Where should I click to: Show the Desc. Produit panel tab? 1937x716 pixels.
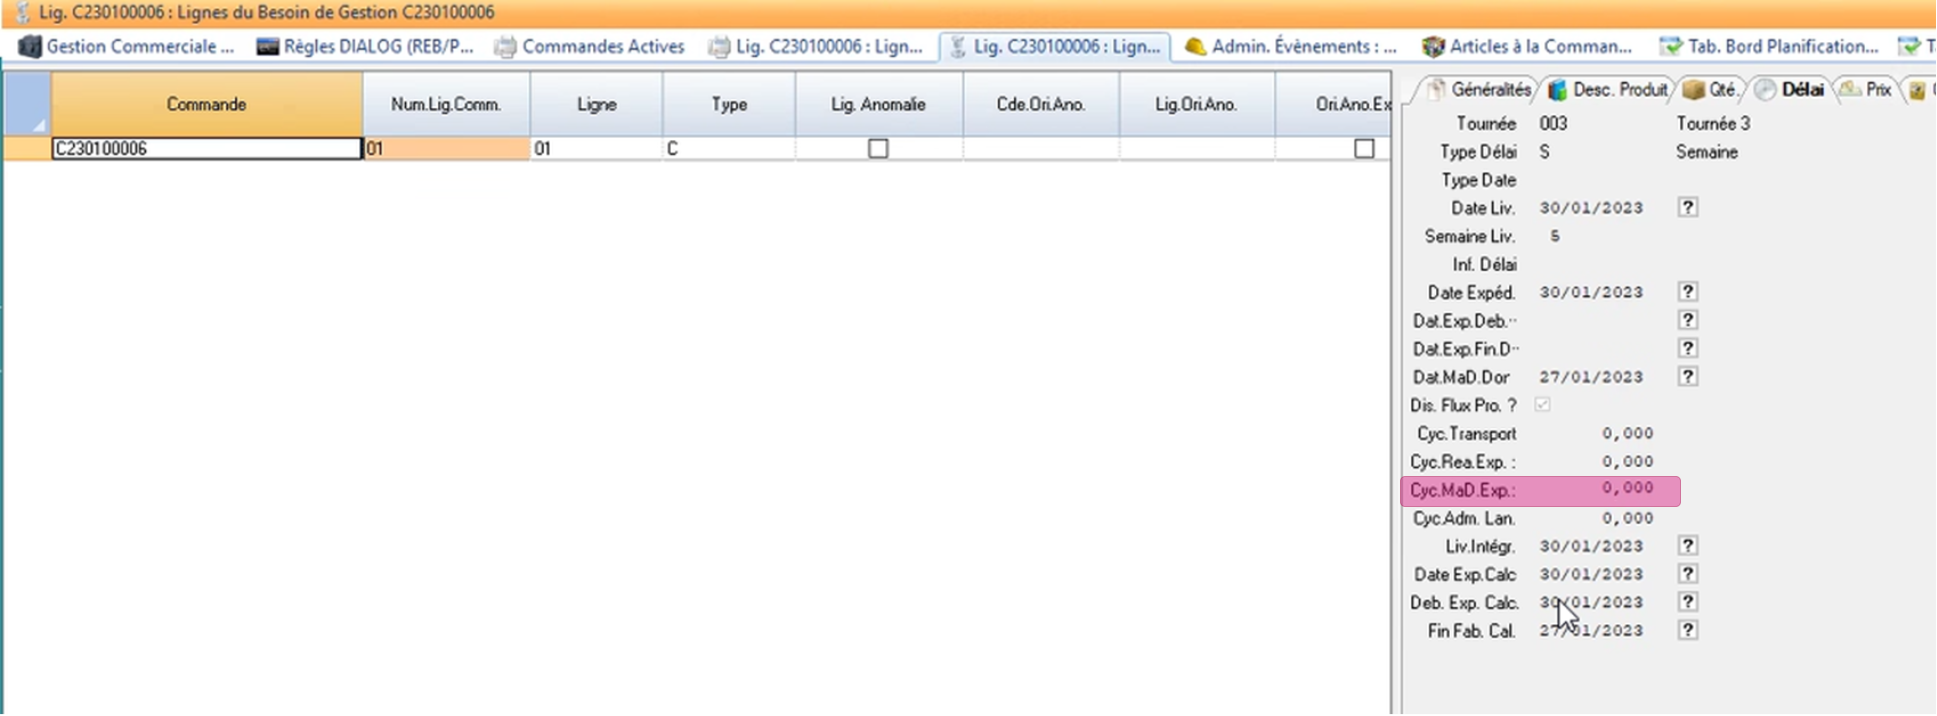click(1608, 90)
